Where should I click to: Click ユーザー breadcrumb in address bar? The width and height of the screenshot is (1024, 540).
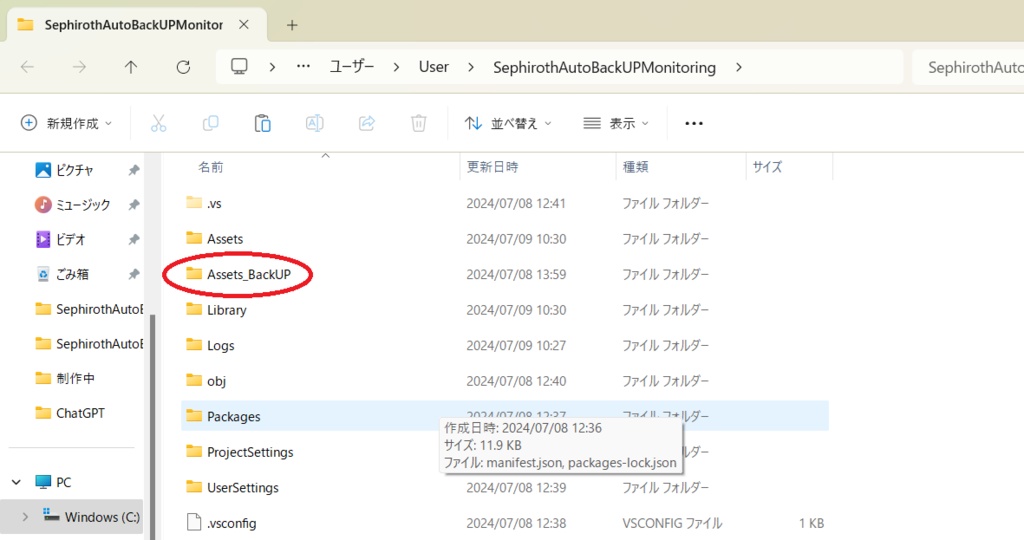352,67
